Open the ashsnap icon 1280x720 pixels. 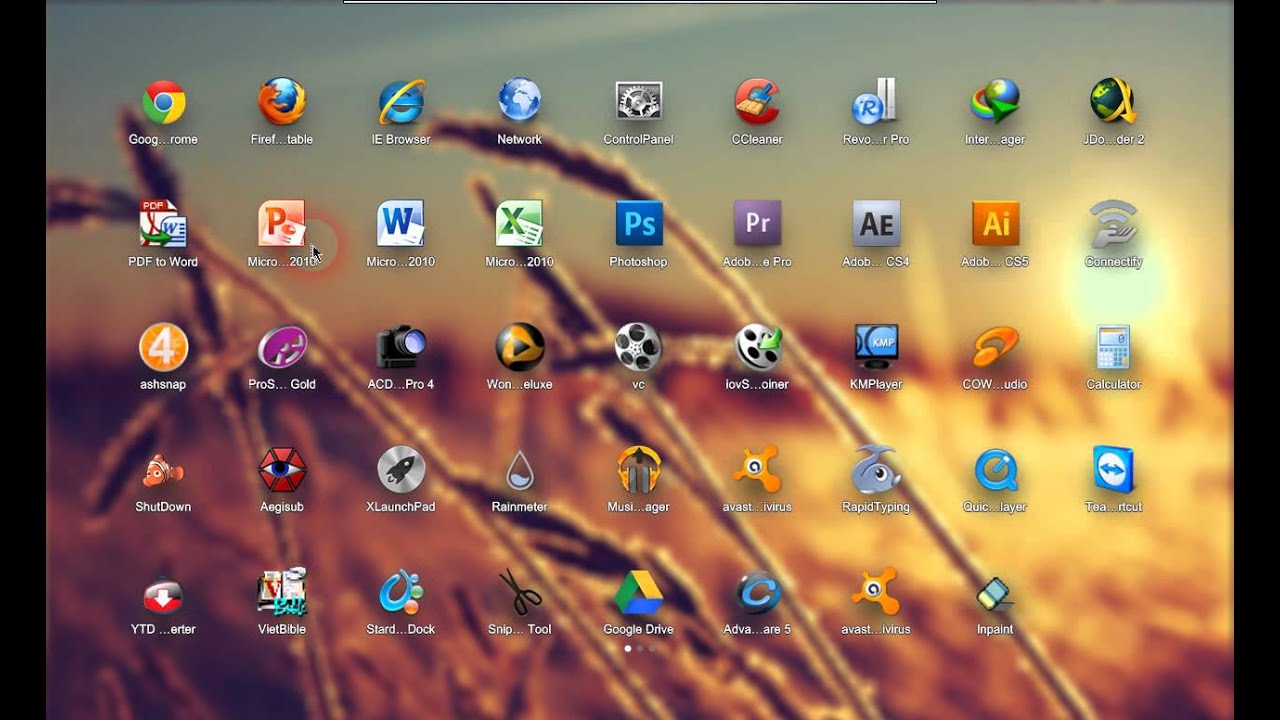tap(163, 347)
